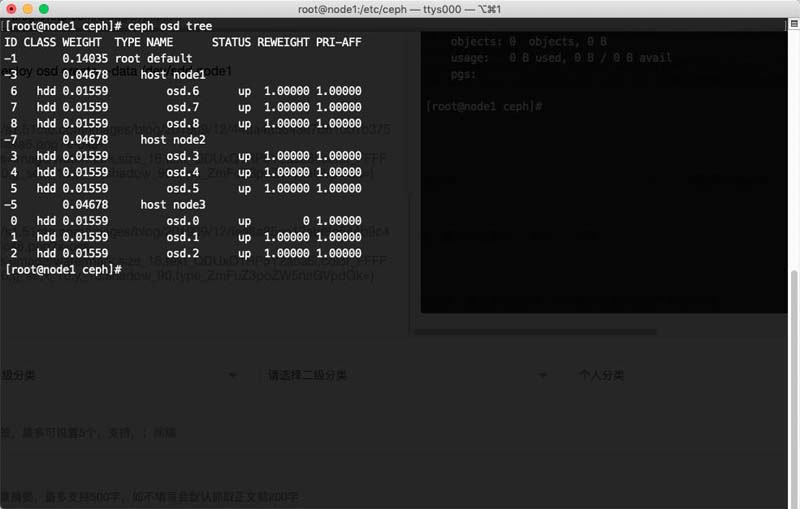The image size is (800, 509).
Task: Click the red close window button
Action: pyautogui.click(x=11, y=9)
